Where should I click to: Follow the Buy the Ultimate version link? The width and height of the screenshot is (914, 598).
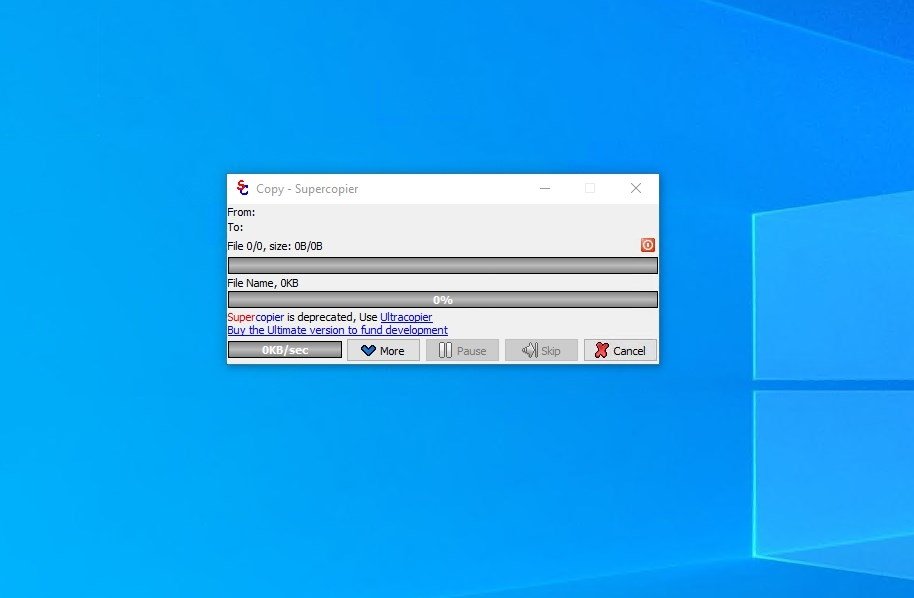338,330
